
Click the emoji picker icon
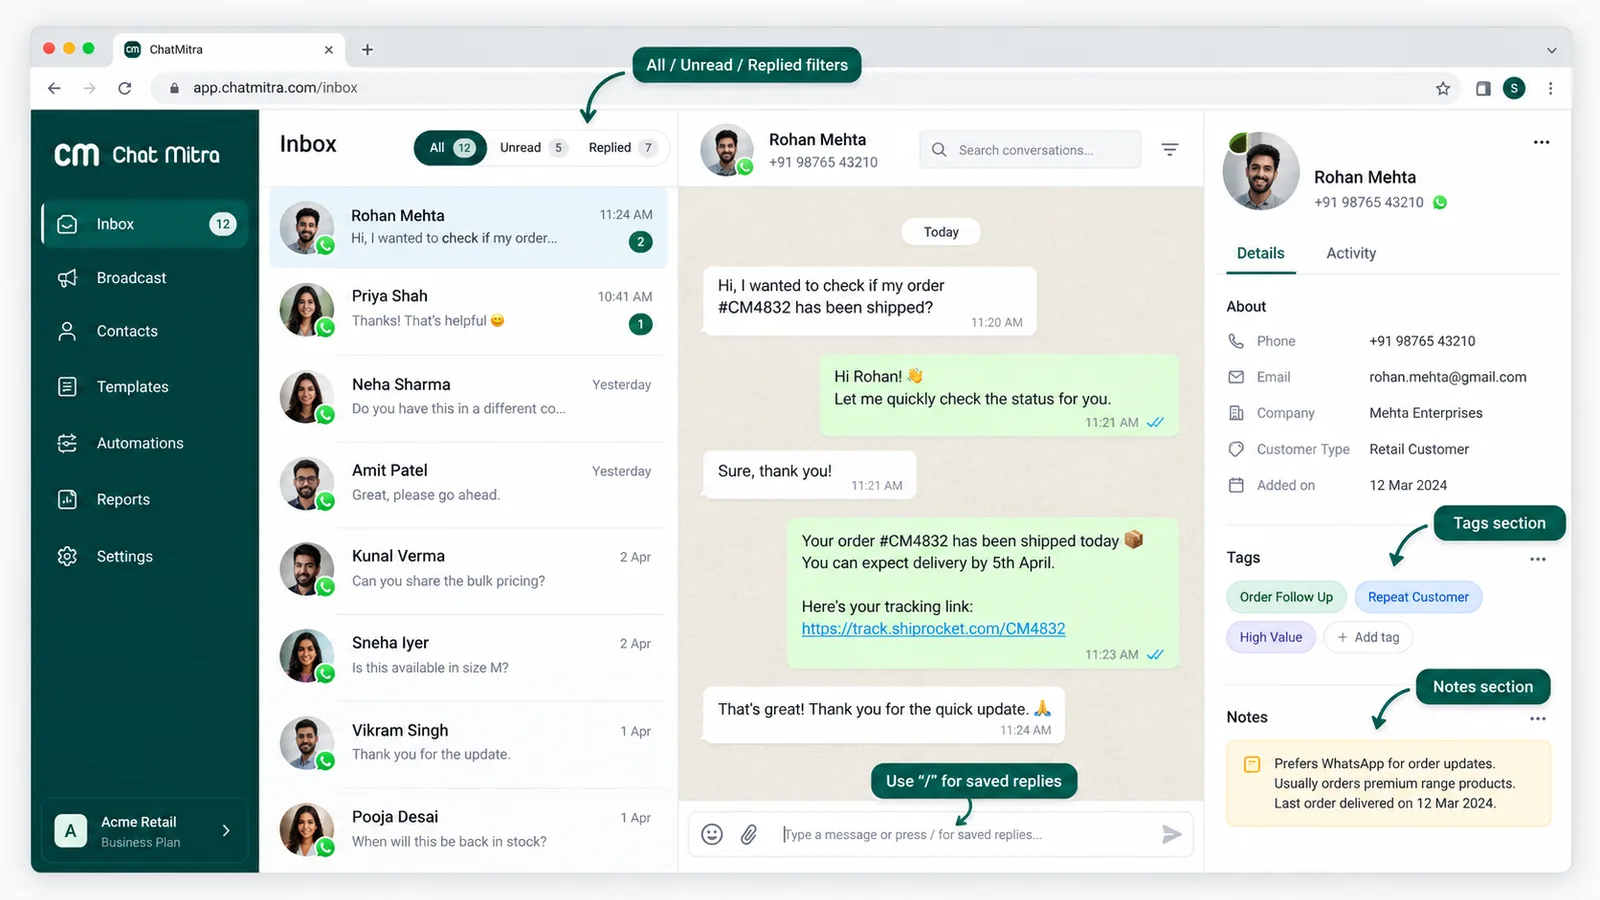[x=712, y=834]
